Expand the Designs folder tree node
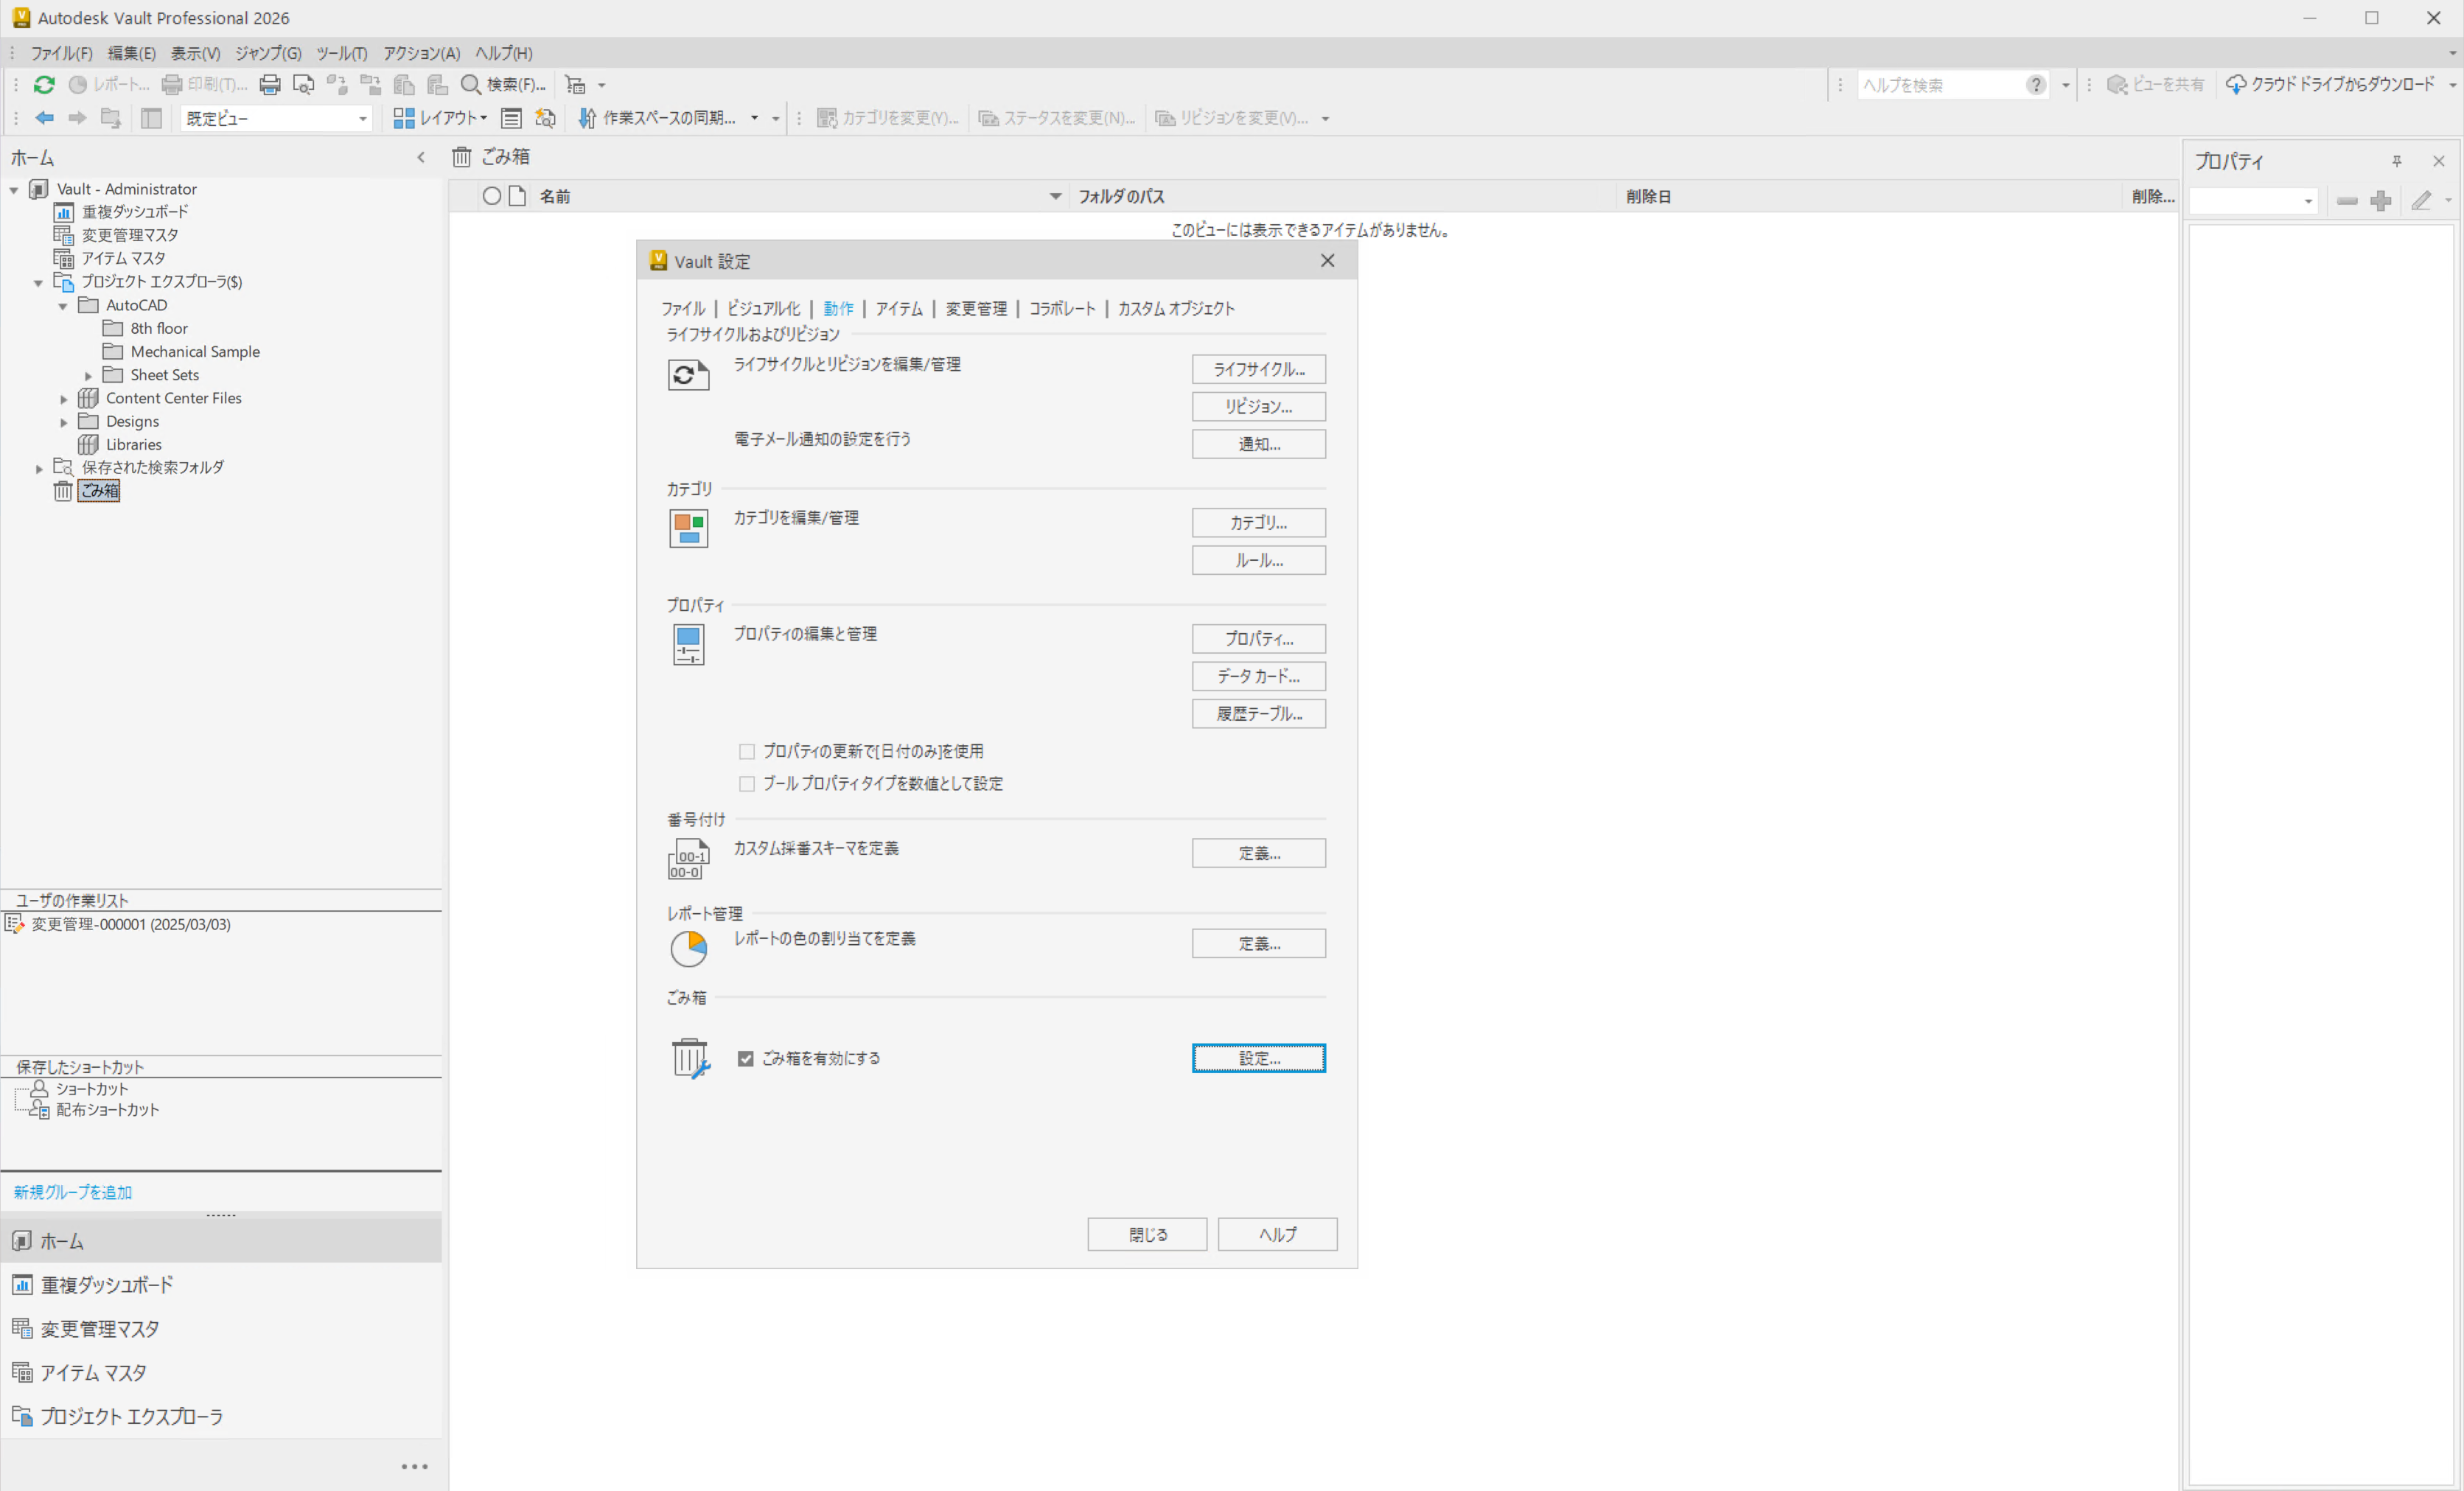2464x1491 pixels. (x=64, y=422)
